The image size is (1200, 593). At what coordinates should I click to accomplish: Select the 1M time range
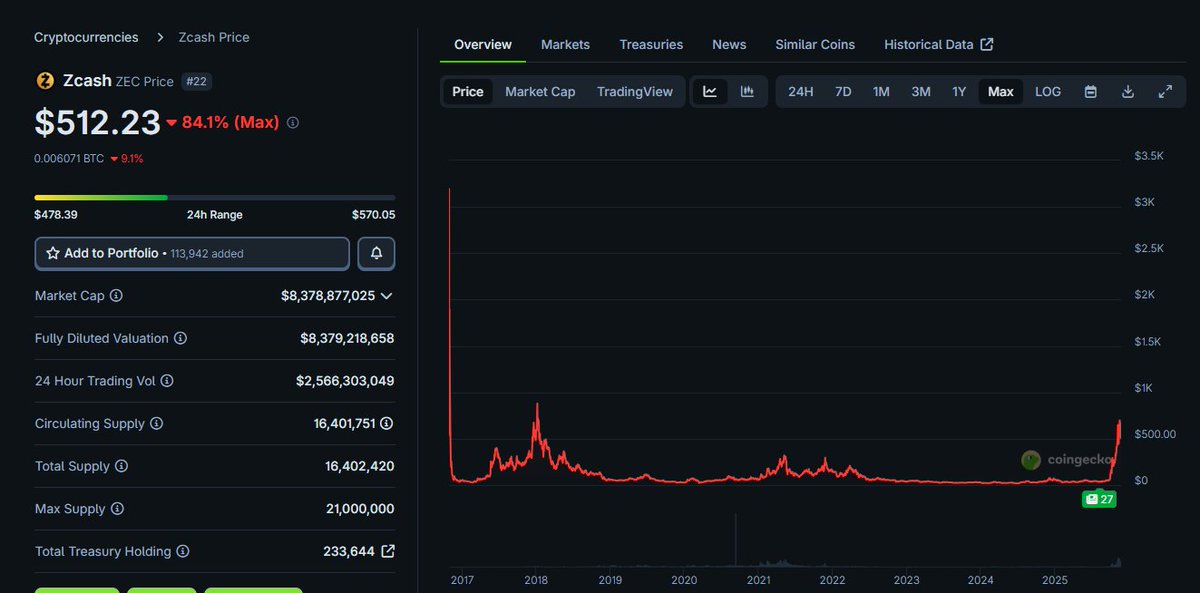881,91
